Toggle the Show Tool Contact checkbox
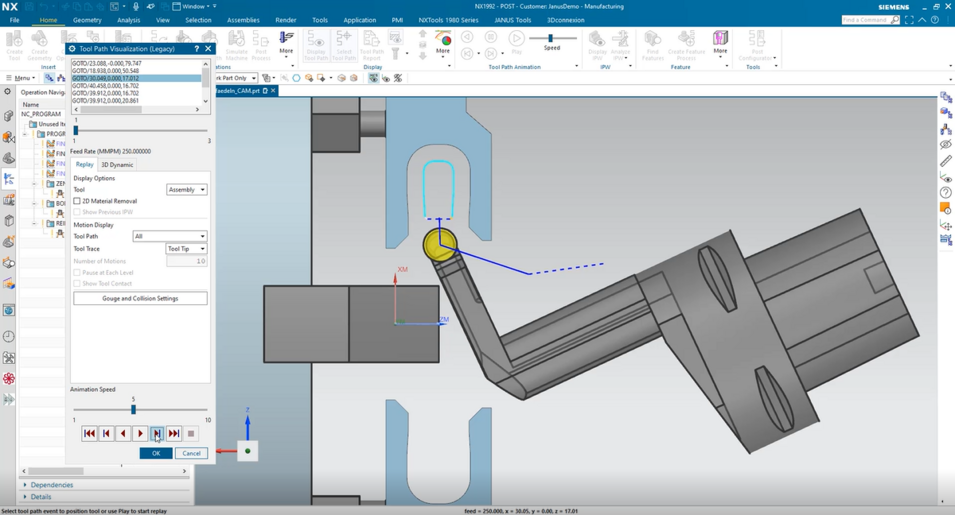 (x=77, y=283)
